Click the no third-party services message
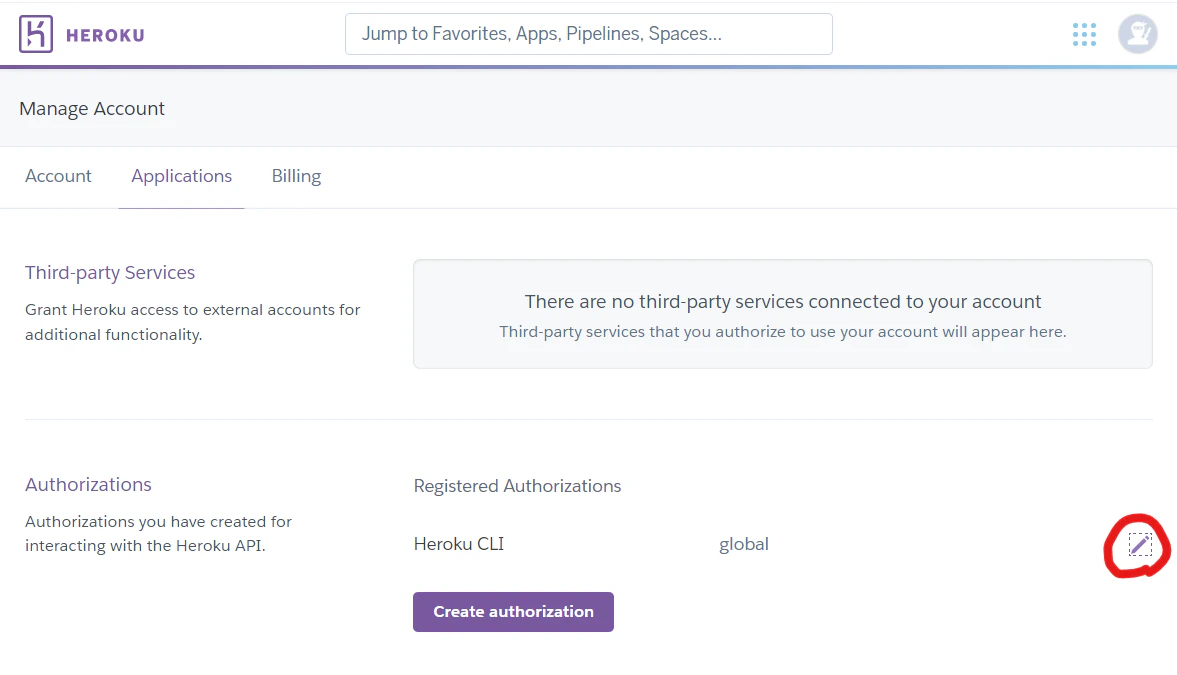The height and width of the screenshot is (675, 1177). 782,301
